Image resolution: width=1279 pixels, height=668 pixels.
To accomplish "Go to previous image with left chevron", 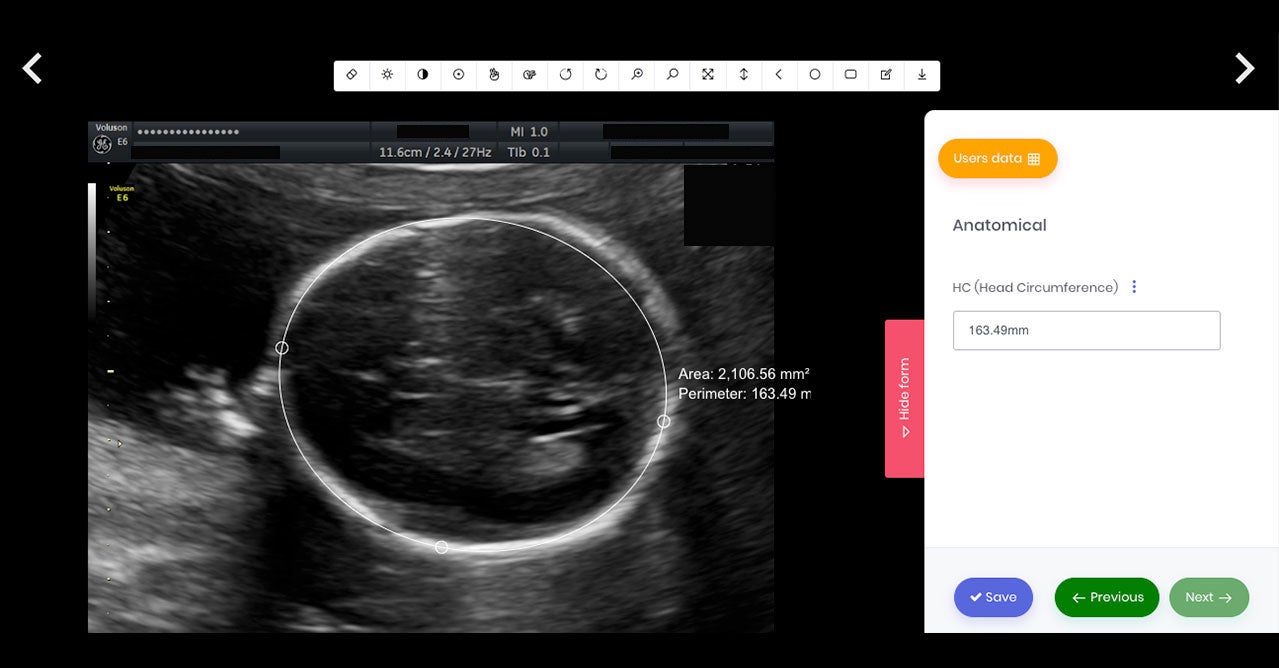I will coord(33,68).
